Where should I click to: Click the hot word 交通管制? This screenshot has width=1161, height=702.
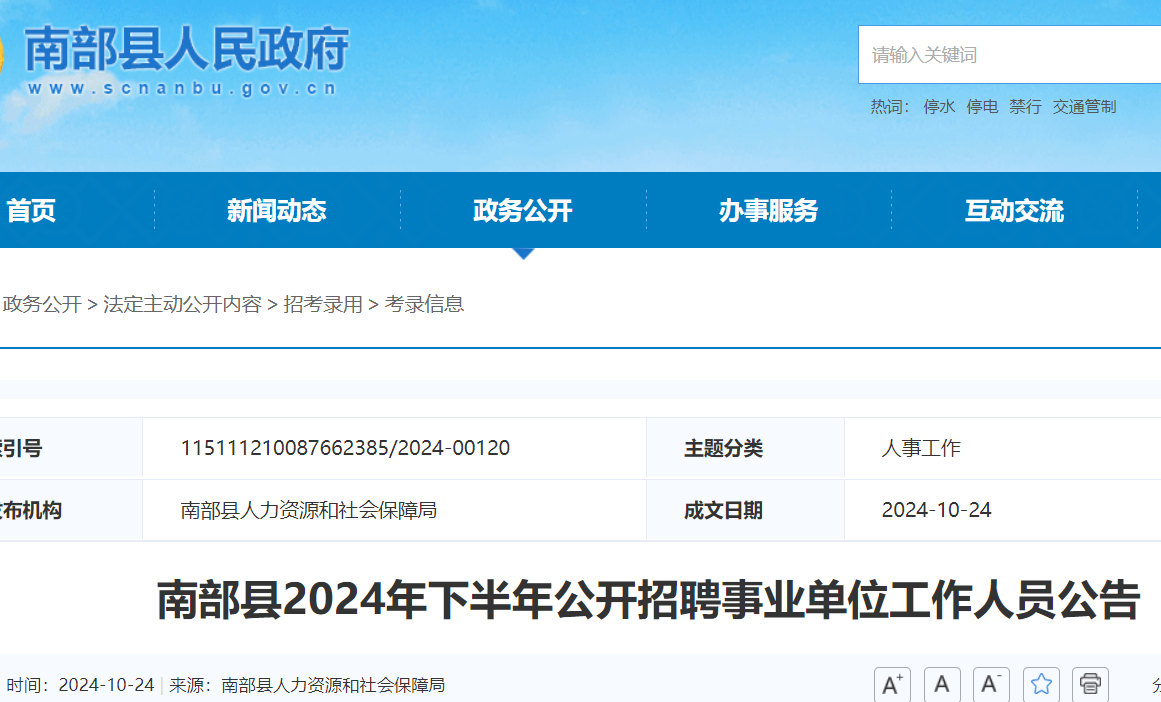pyautogui.click(x=1084, y=107)
